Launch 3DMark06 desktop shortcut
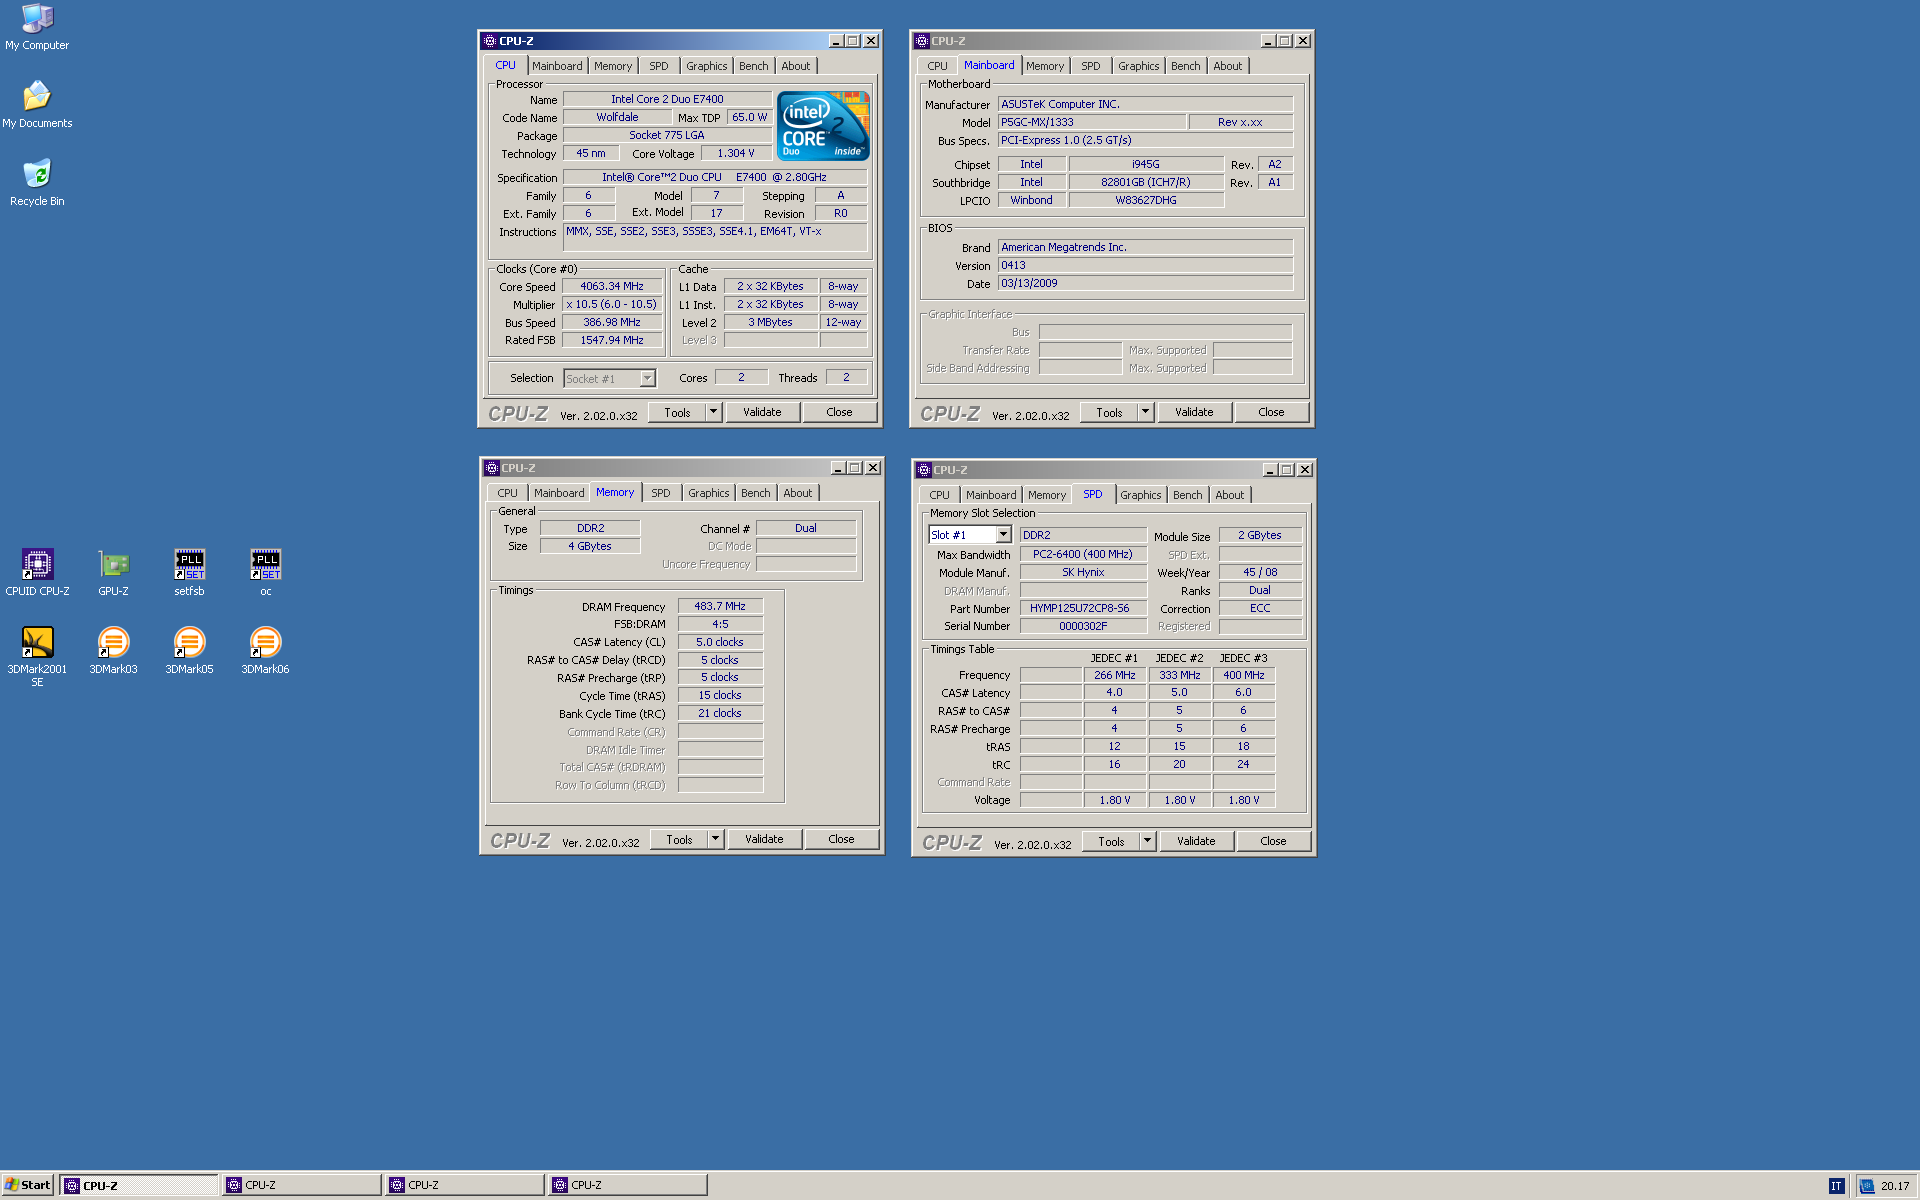Viewport: 1920px width, 1200px height. click(x=265, y=650)
